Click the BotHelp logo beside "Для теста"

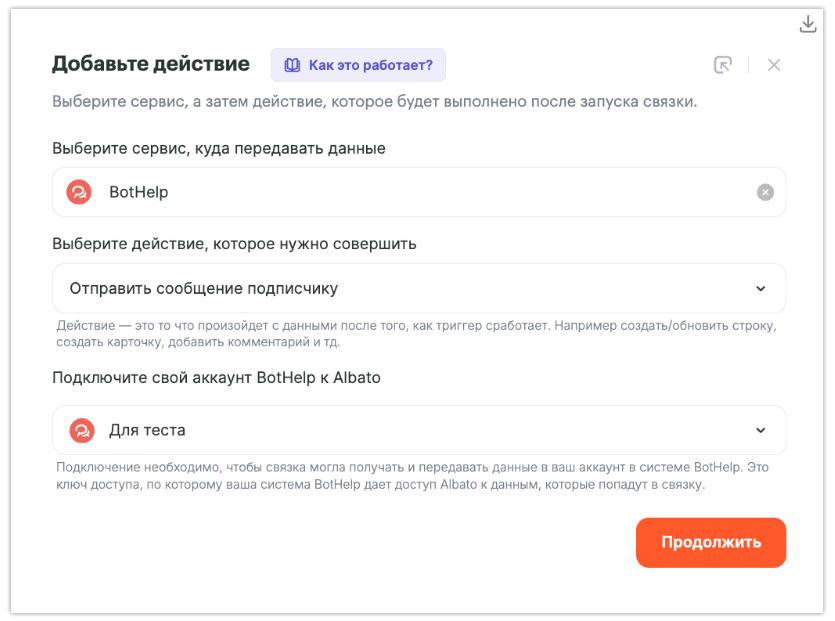81,430
